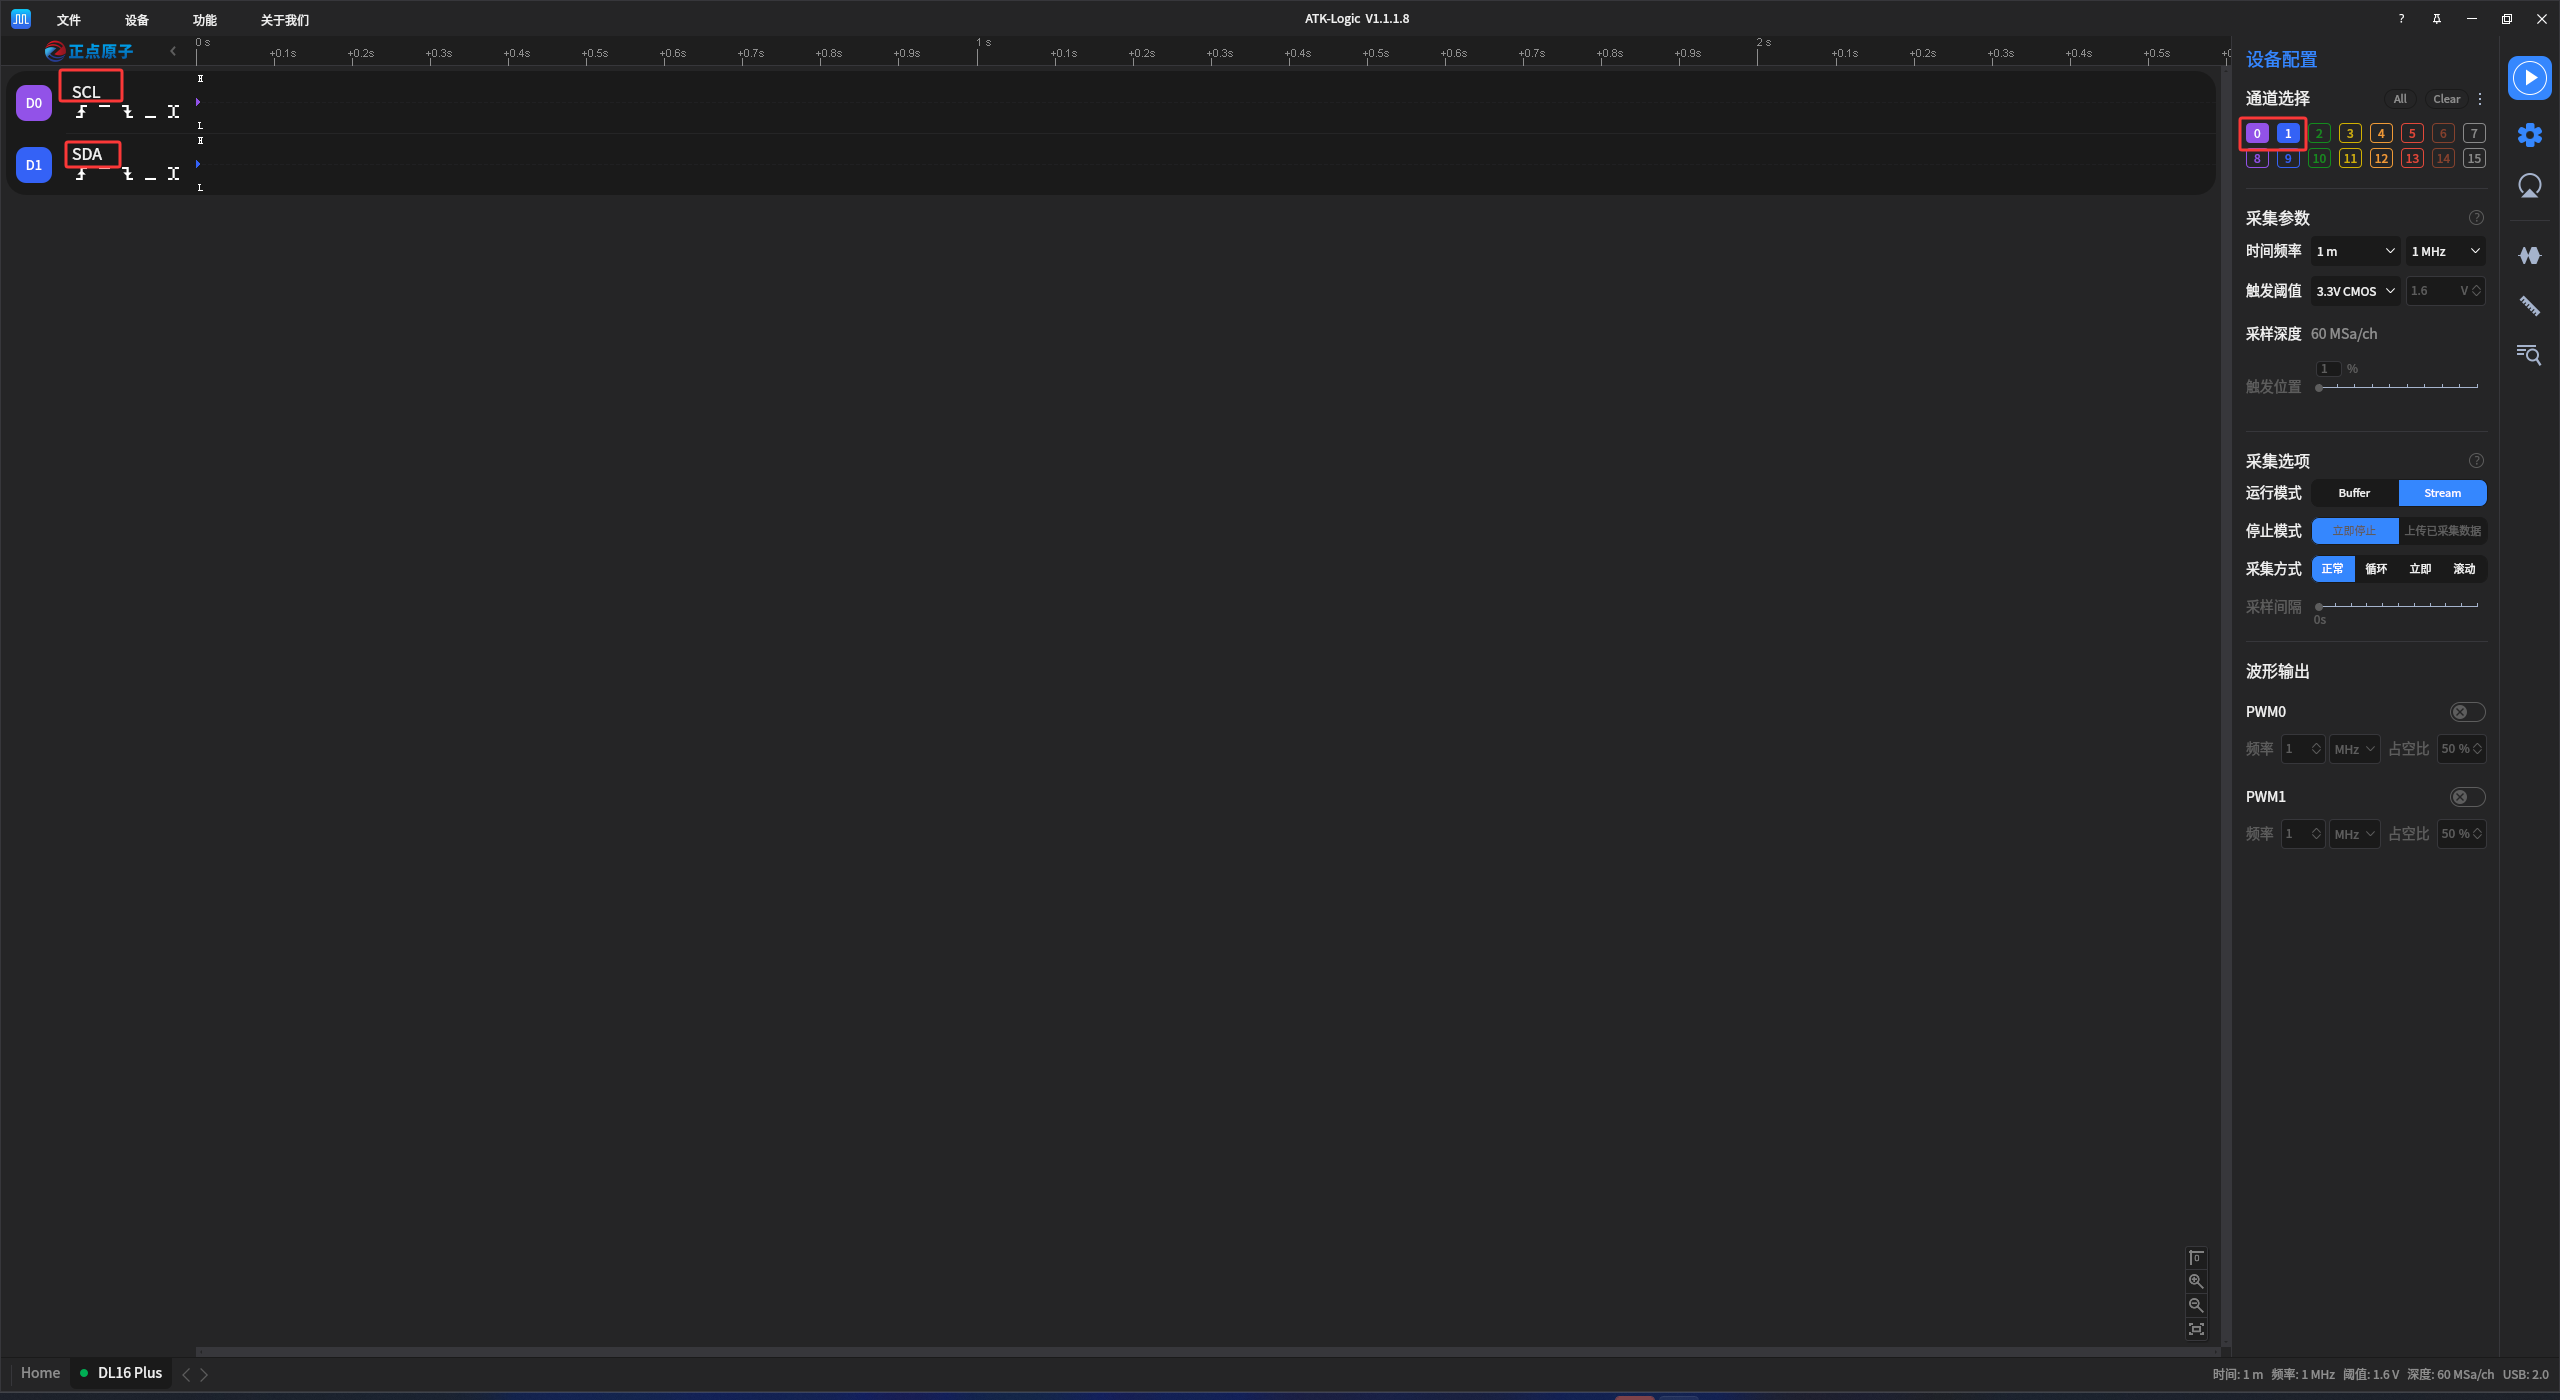Click the D0 channel color badge

click(34, 103)
